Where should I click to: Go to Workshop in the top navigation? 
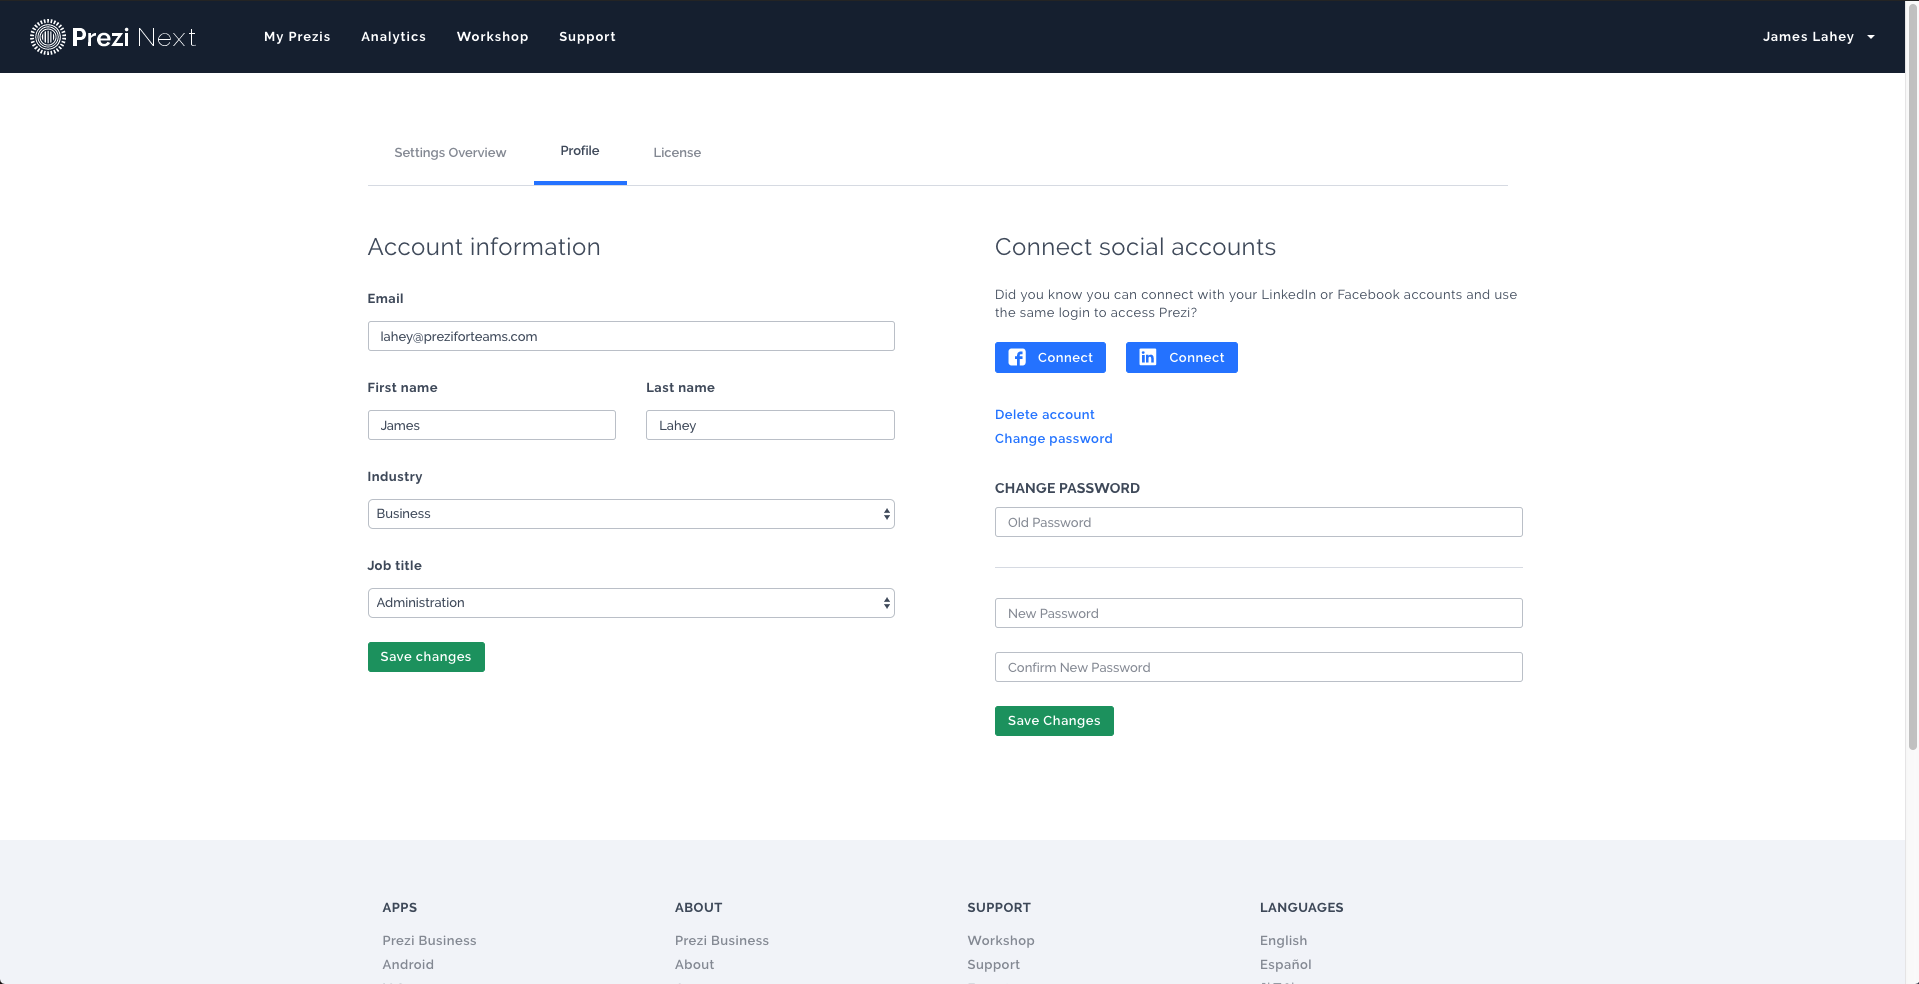point(492,37)
